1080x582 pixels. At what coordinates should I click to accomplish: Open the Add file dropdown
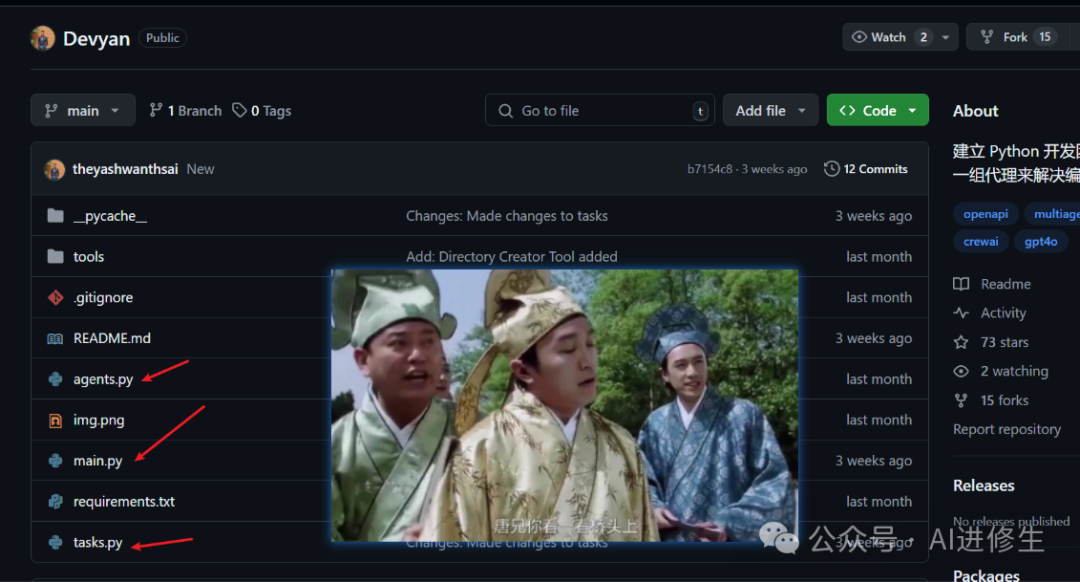click(x=770, y=110)
